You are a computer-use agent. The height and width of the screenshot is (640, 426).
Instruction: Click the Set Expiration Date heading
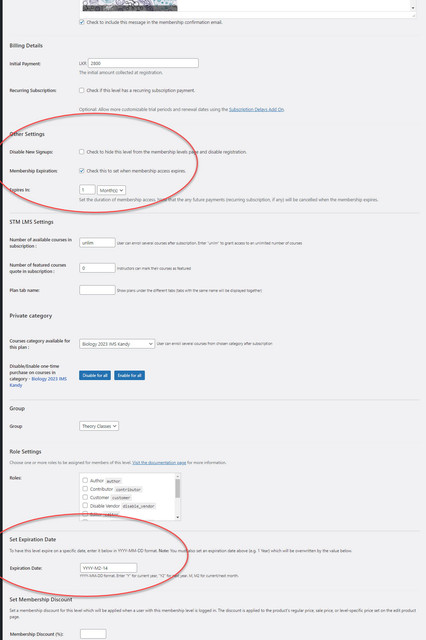point(33,539)
